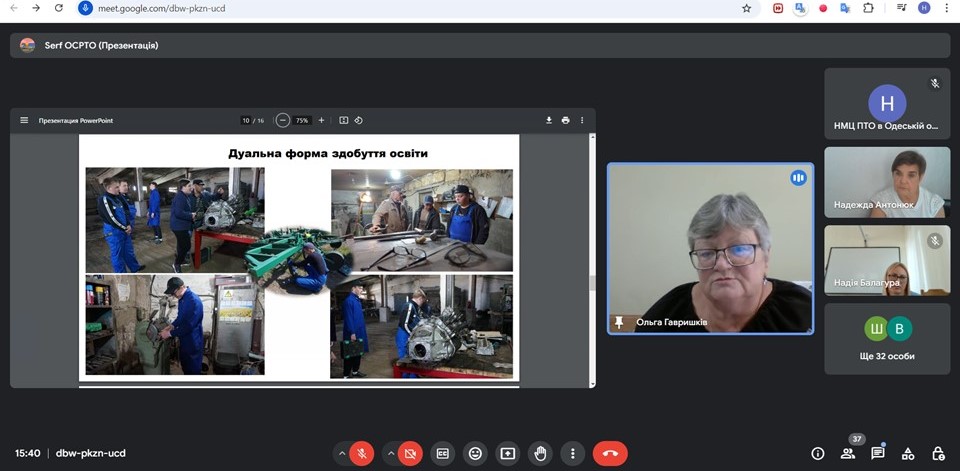This screenshot has height=471, width=960.
Task: Print the presentation document
Action: pyautogui.click(x=565, y=120)
